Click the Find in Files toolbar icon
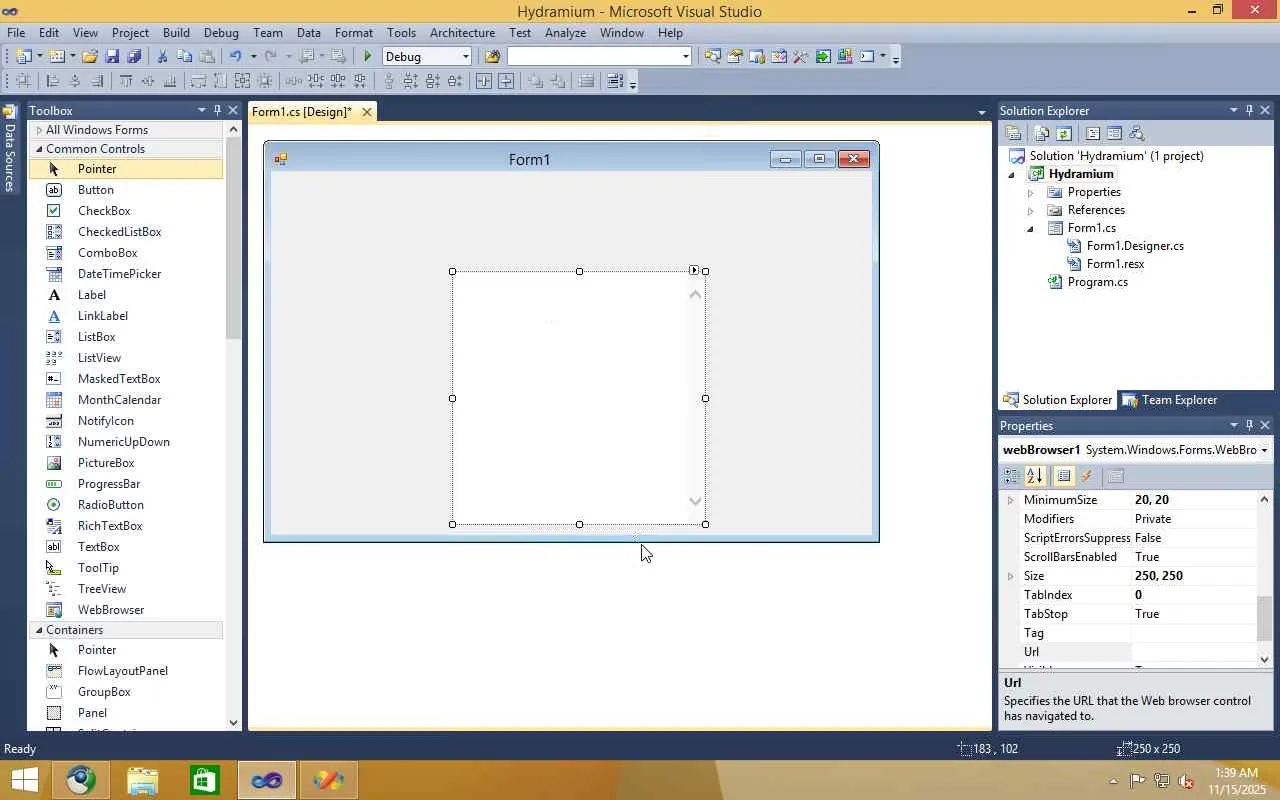The height and width of the screenshot is (800, 1280). click(492, 56)
